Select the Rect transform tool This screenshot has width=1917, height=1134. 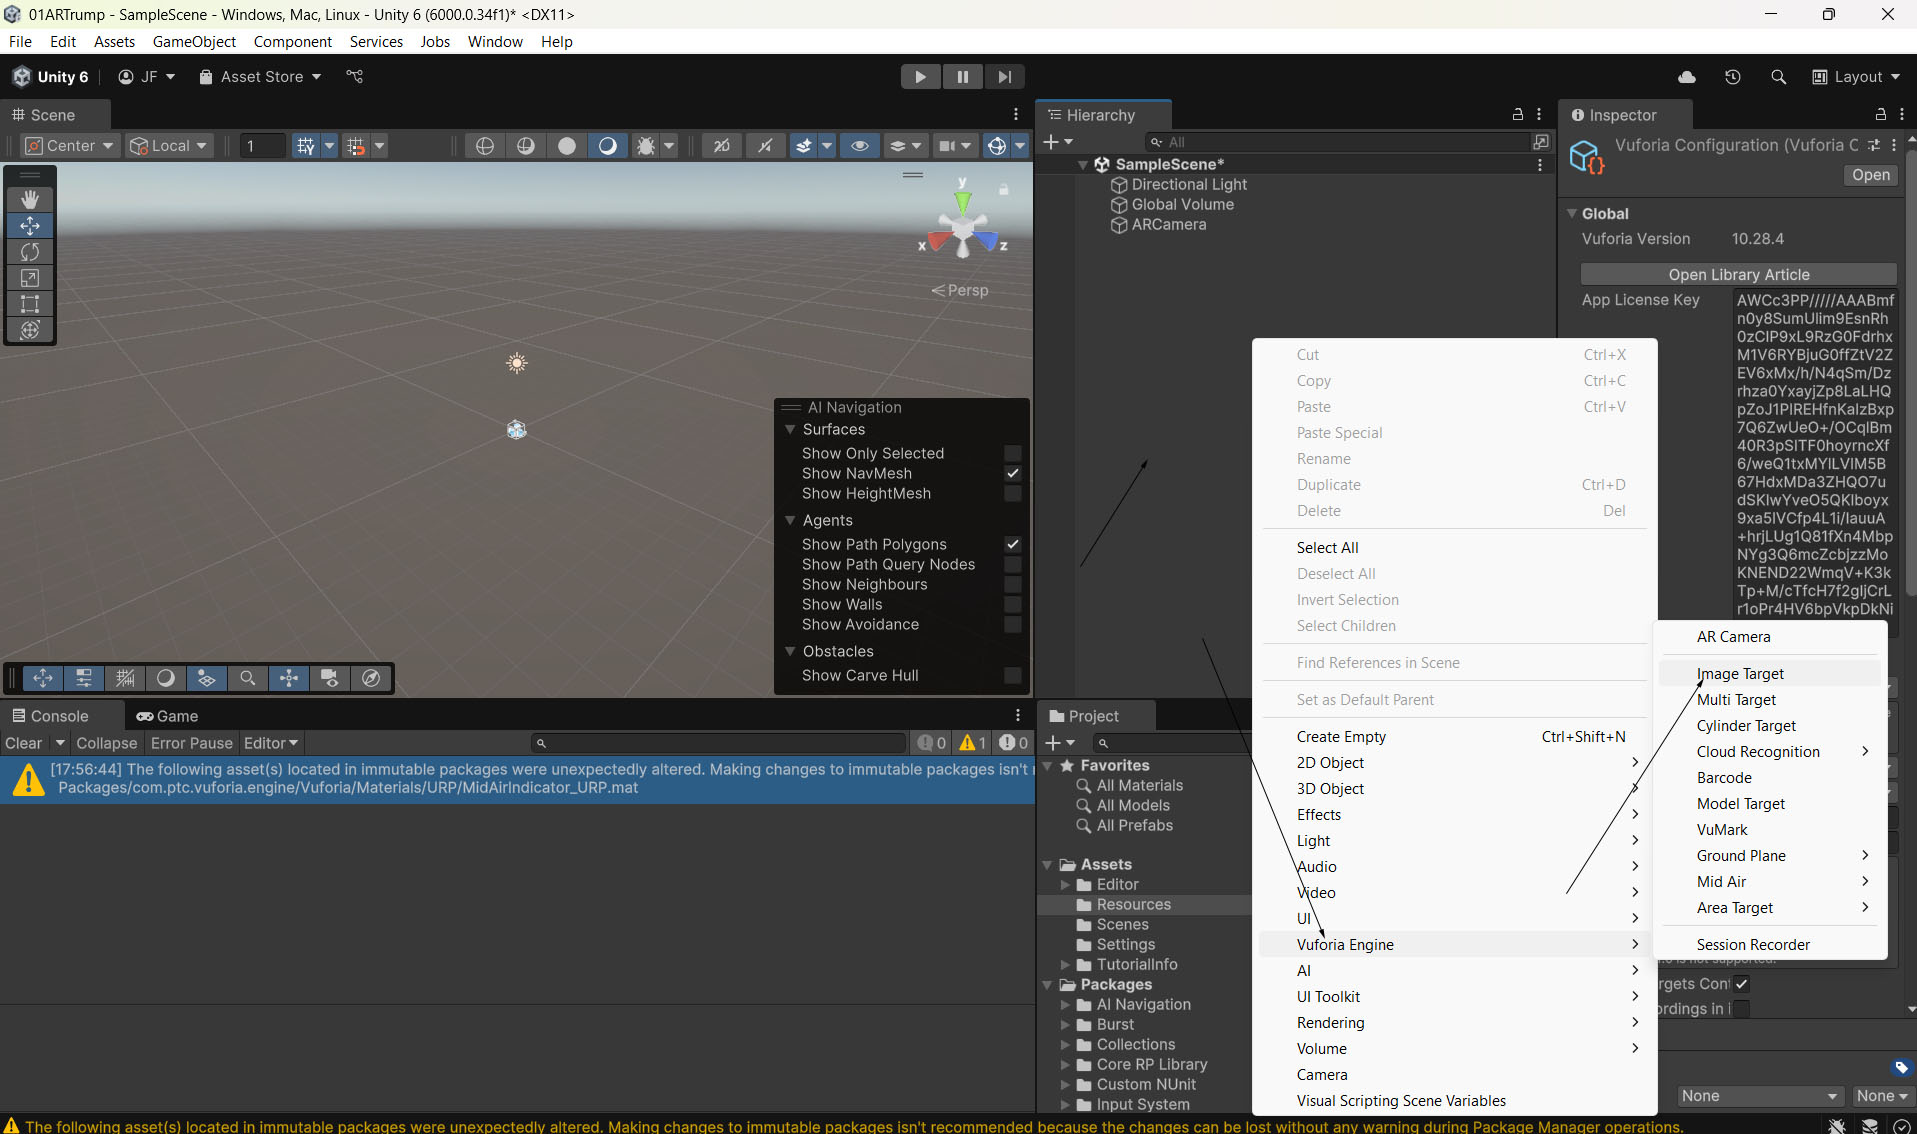pos(30,304)
